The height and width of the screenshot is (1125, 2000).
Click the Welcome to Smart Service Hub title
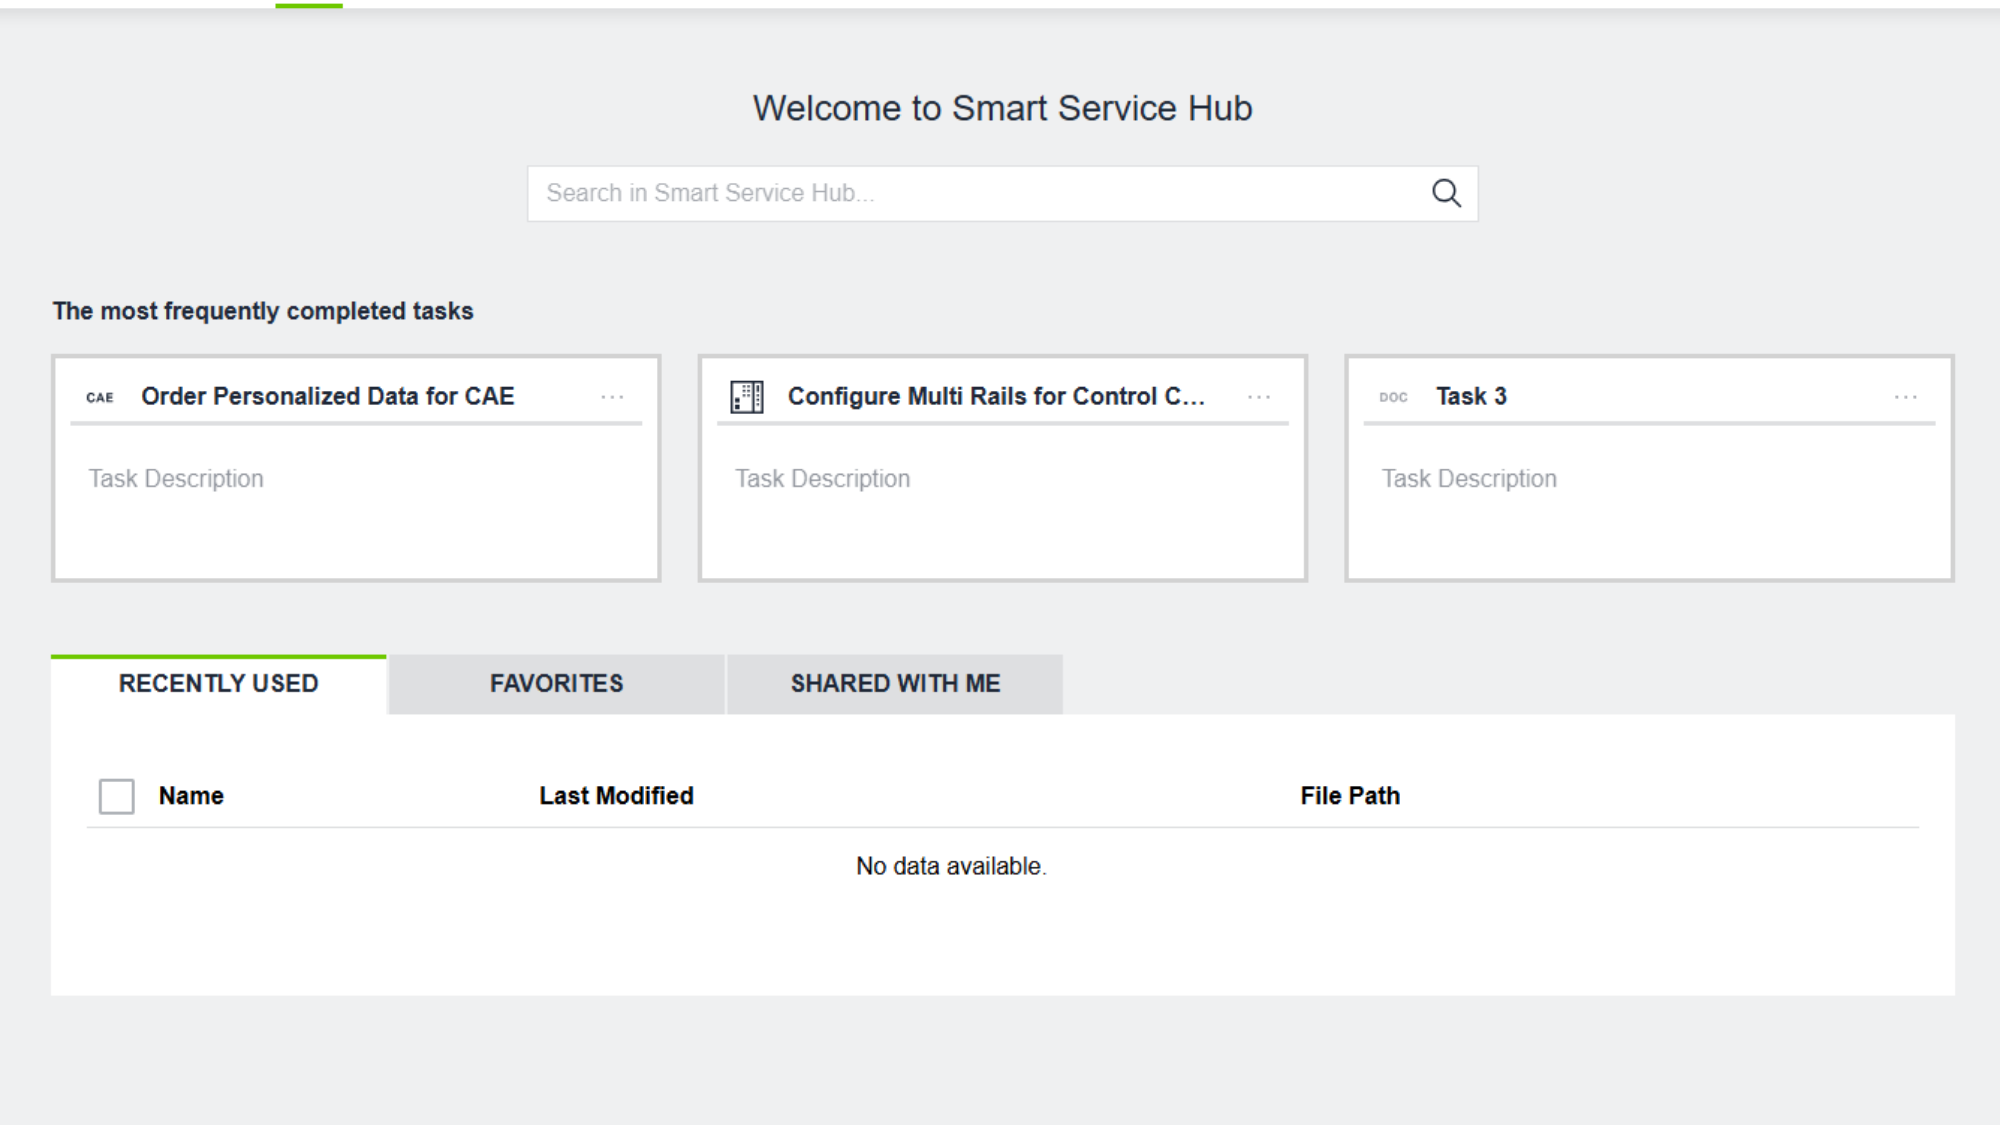tap(1002, 108)
